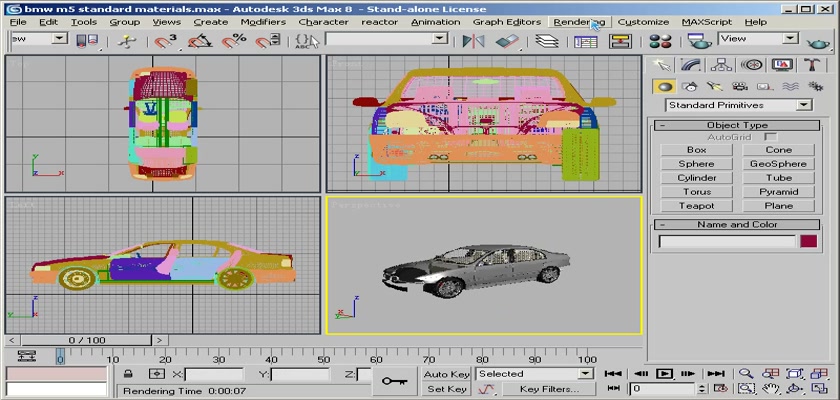Click the Teapot object button

(x=696, y=206)
